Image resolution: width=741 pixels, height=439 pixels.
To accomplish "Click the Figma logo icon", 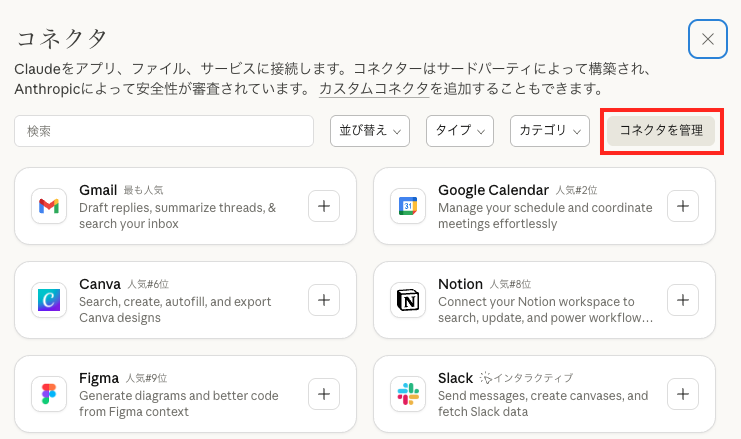I will click(48, 394).
